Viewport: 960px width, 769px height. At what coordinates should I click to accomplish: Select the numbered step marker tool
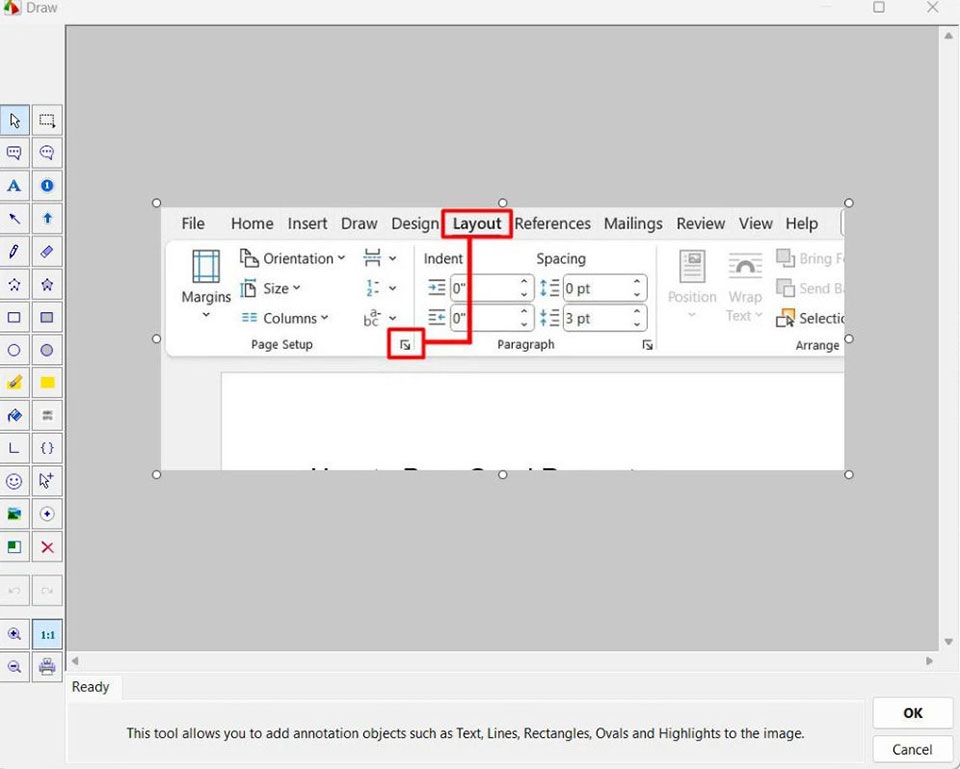tap(47, 186)
